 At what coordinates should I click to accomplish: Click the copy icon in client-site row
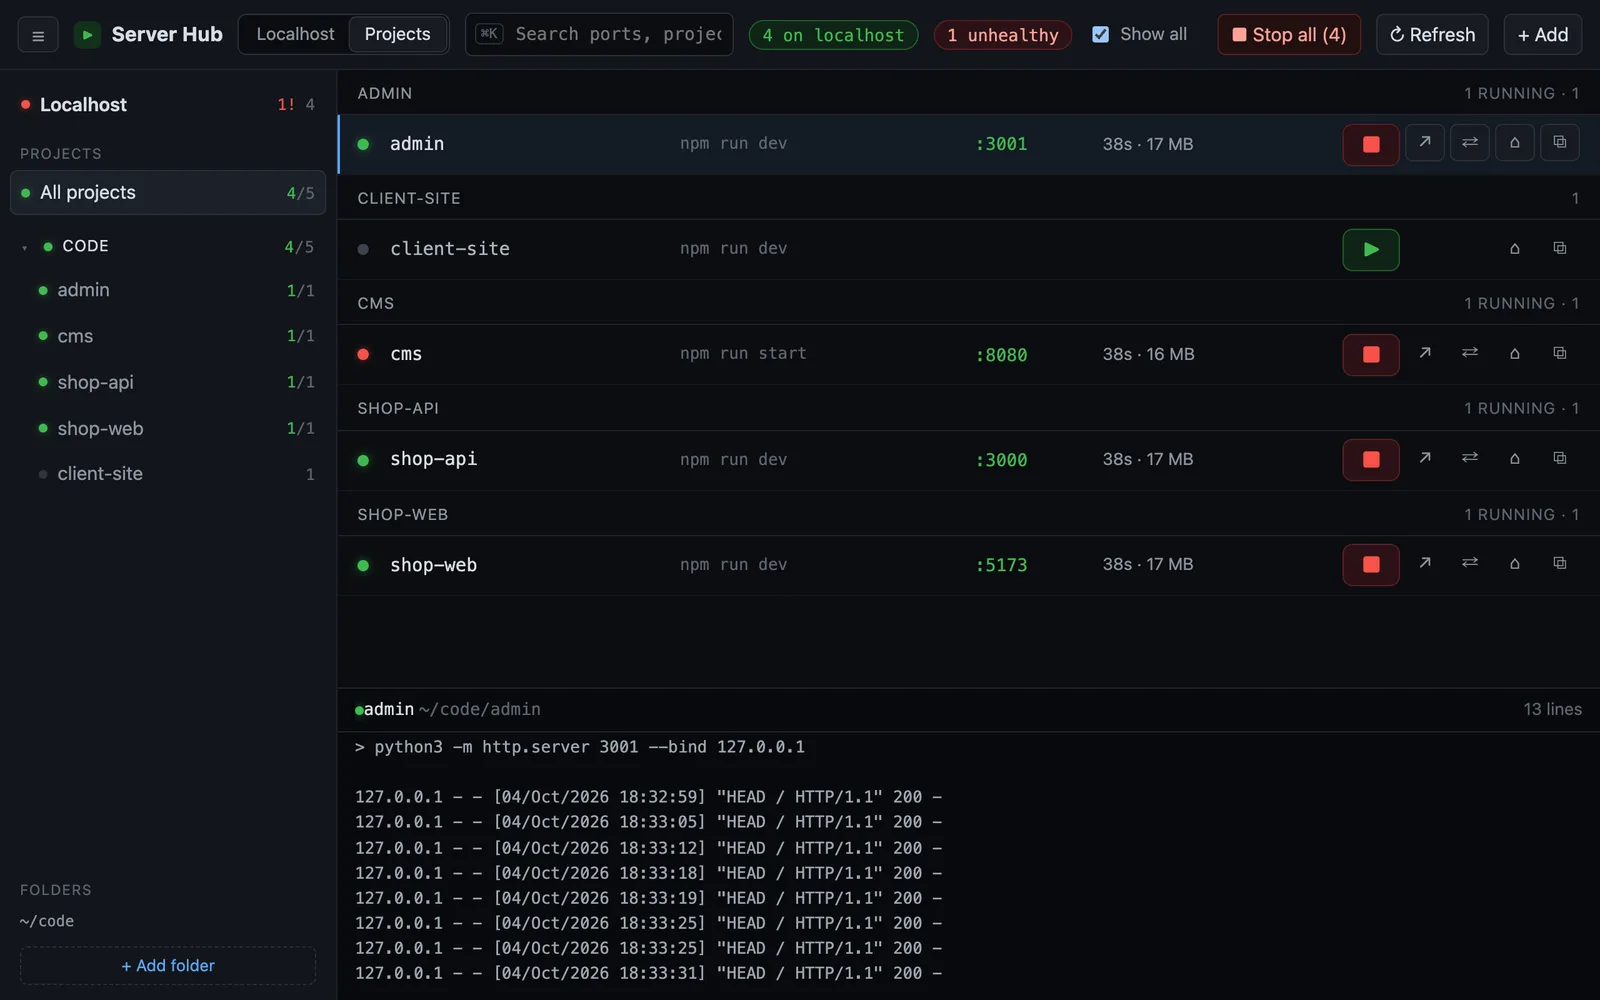1559,248
